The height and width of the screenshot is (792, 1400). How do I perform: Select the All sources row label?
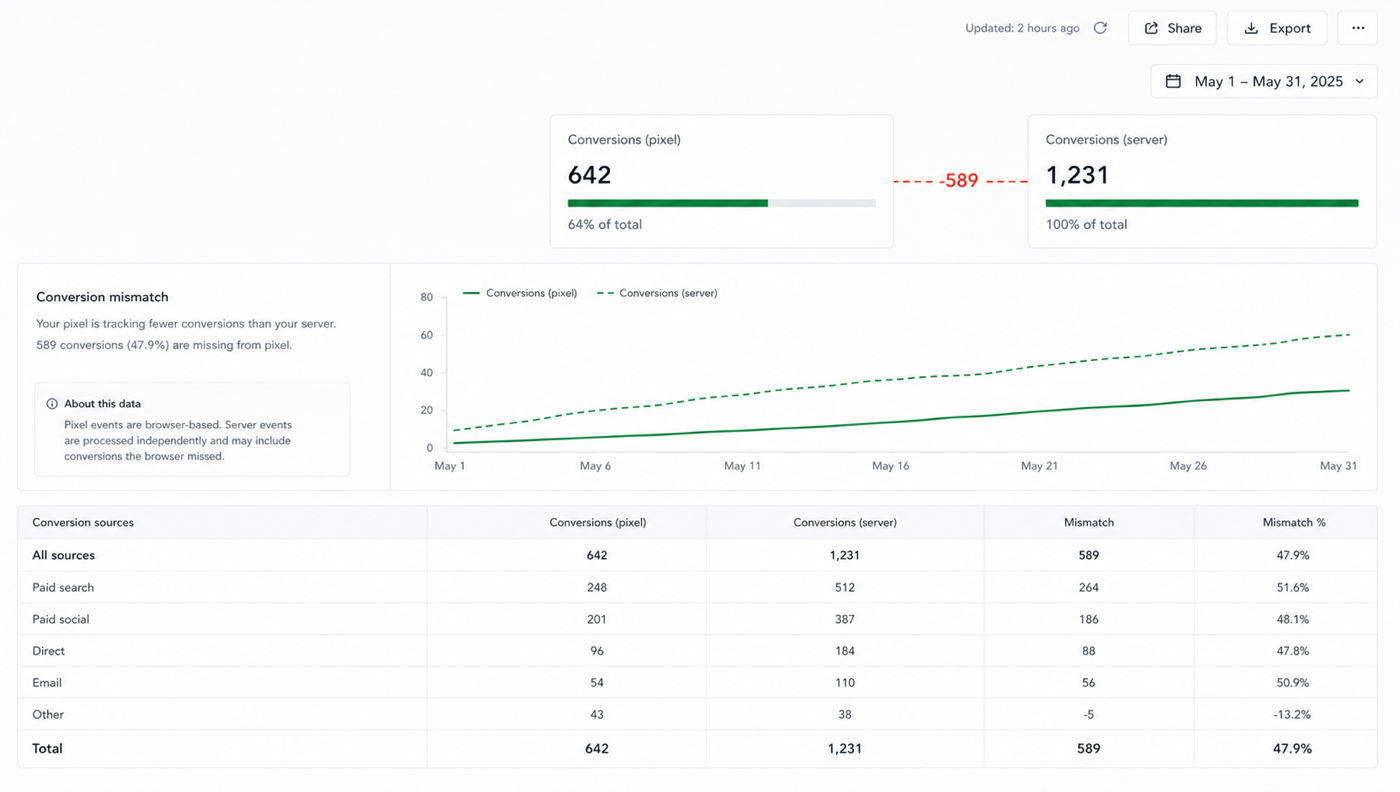pyautogui.click(x=63, y=555)
